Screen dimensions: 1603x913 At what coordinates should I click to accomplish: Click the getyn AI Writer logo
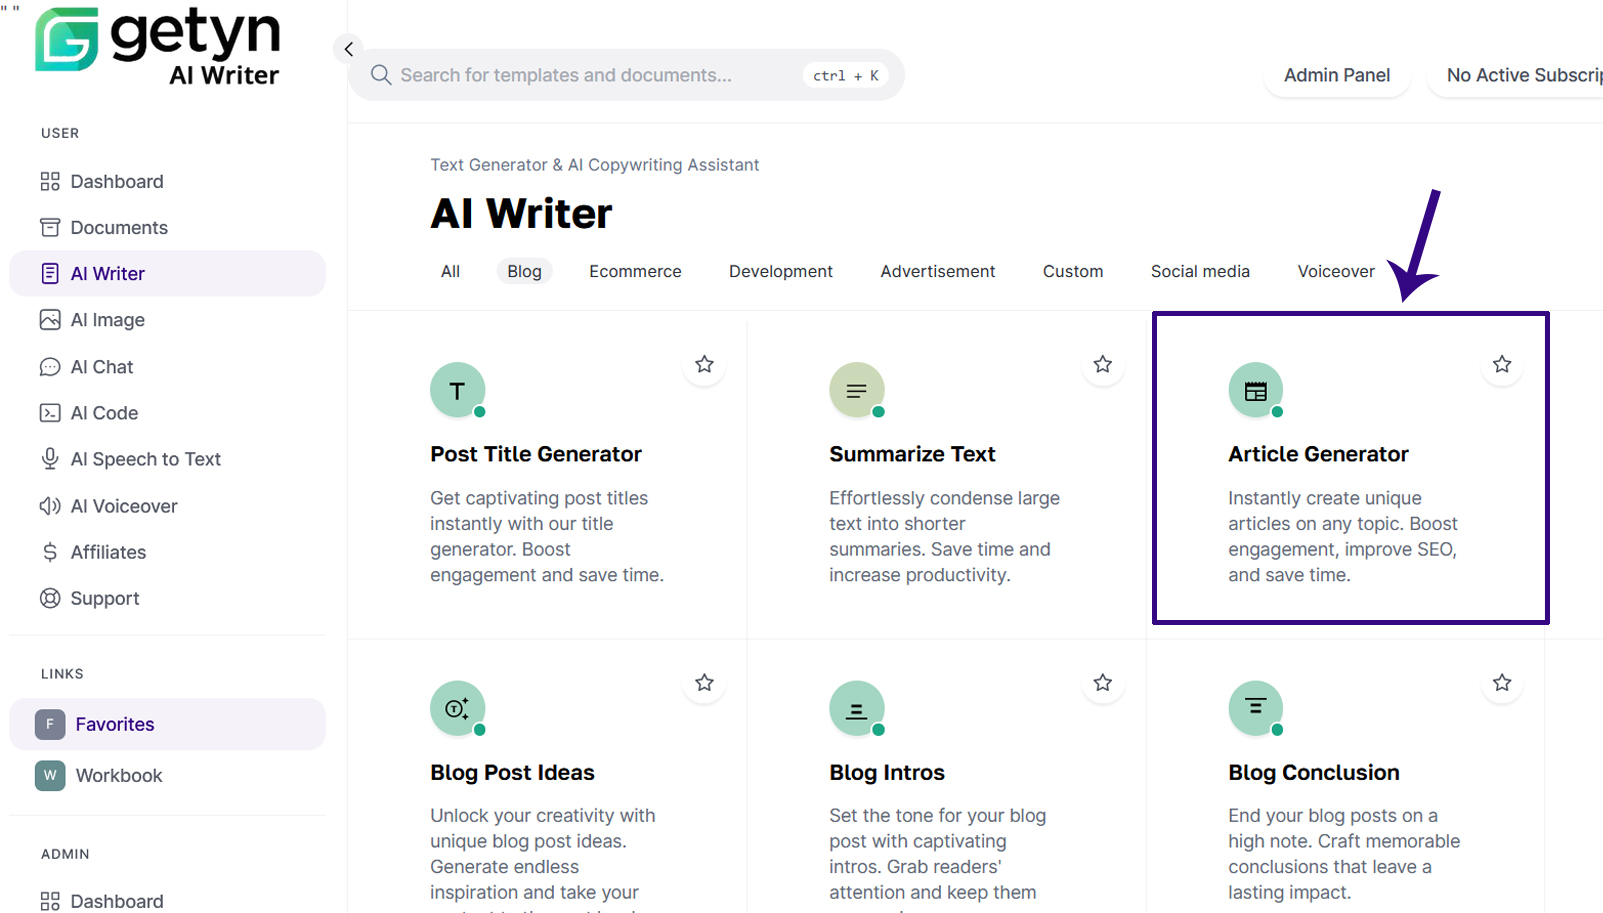(x=158, y=47)
